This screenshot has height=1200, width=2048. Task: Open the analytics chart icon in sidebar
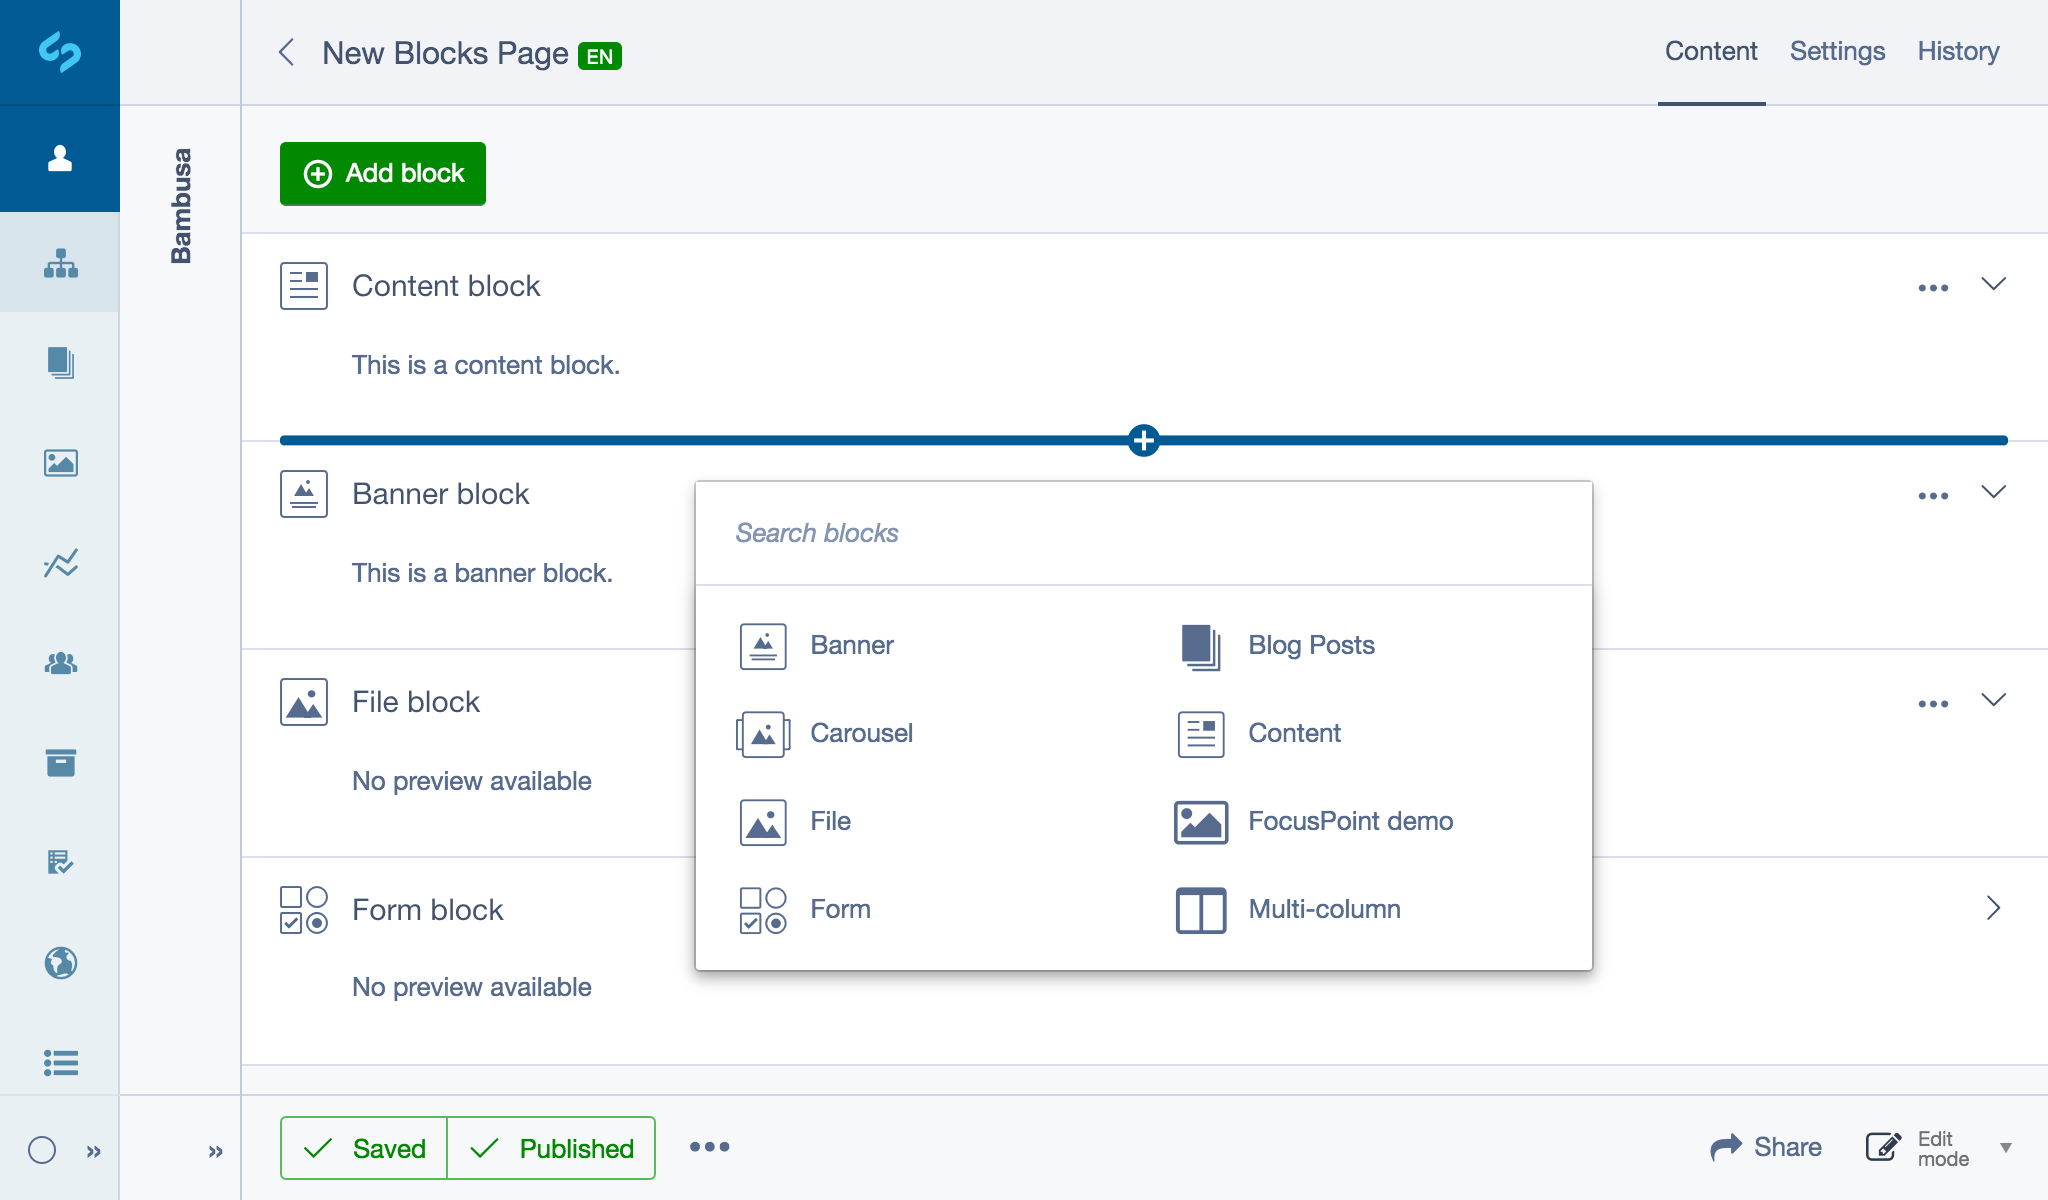pos(60,563)
